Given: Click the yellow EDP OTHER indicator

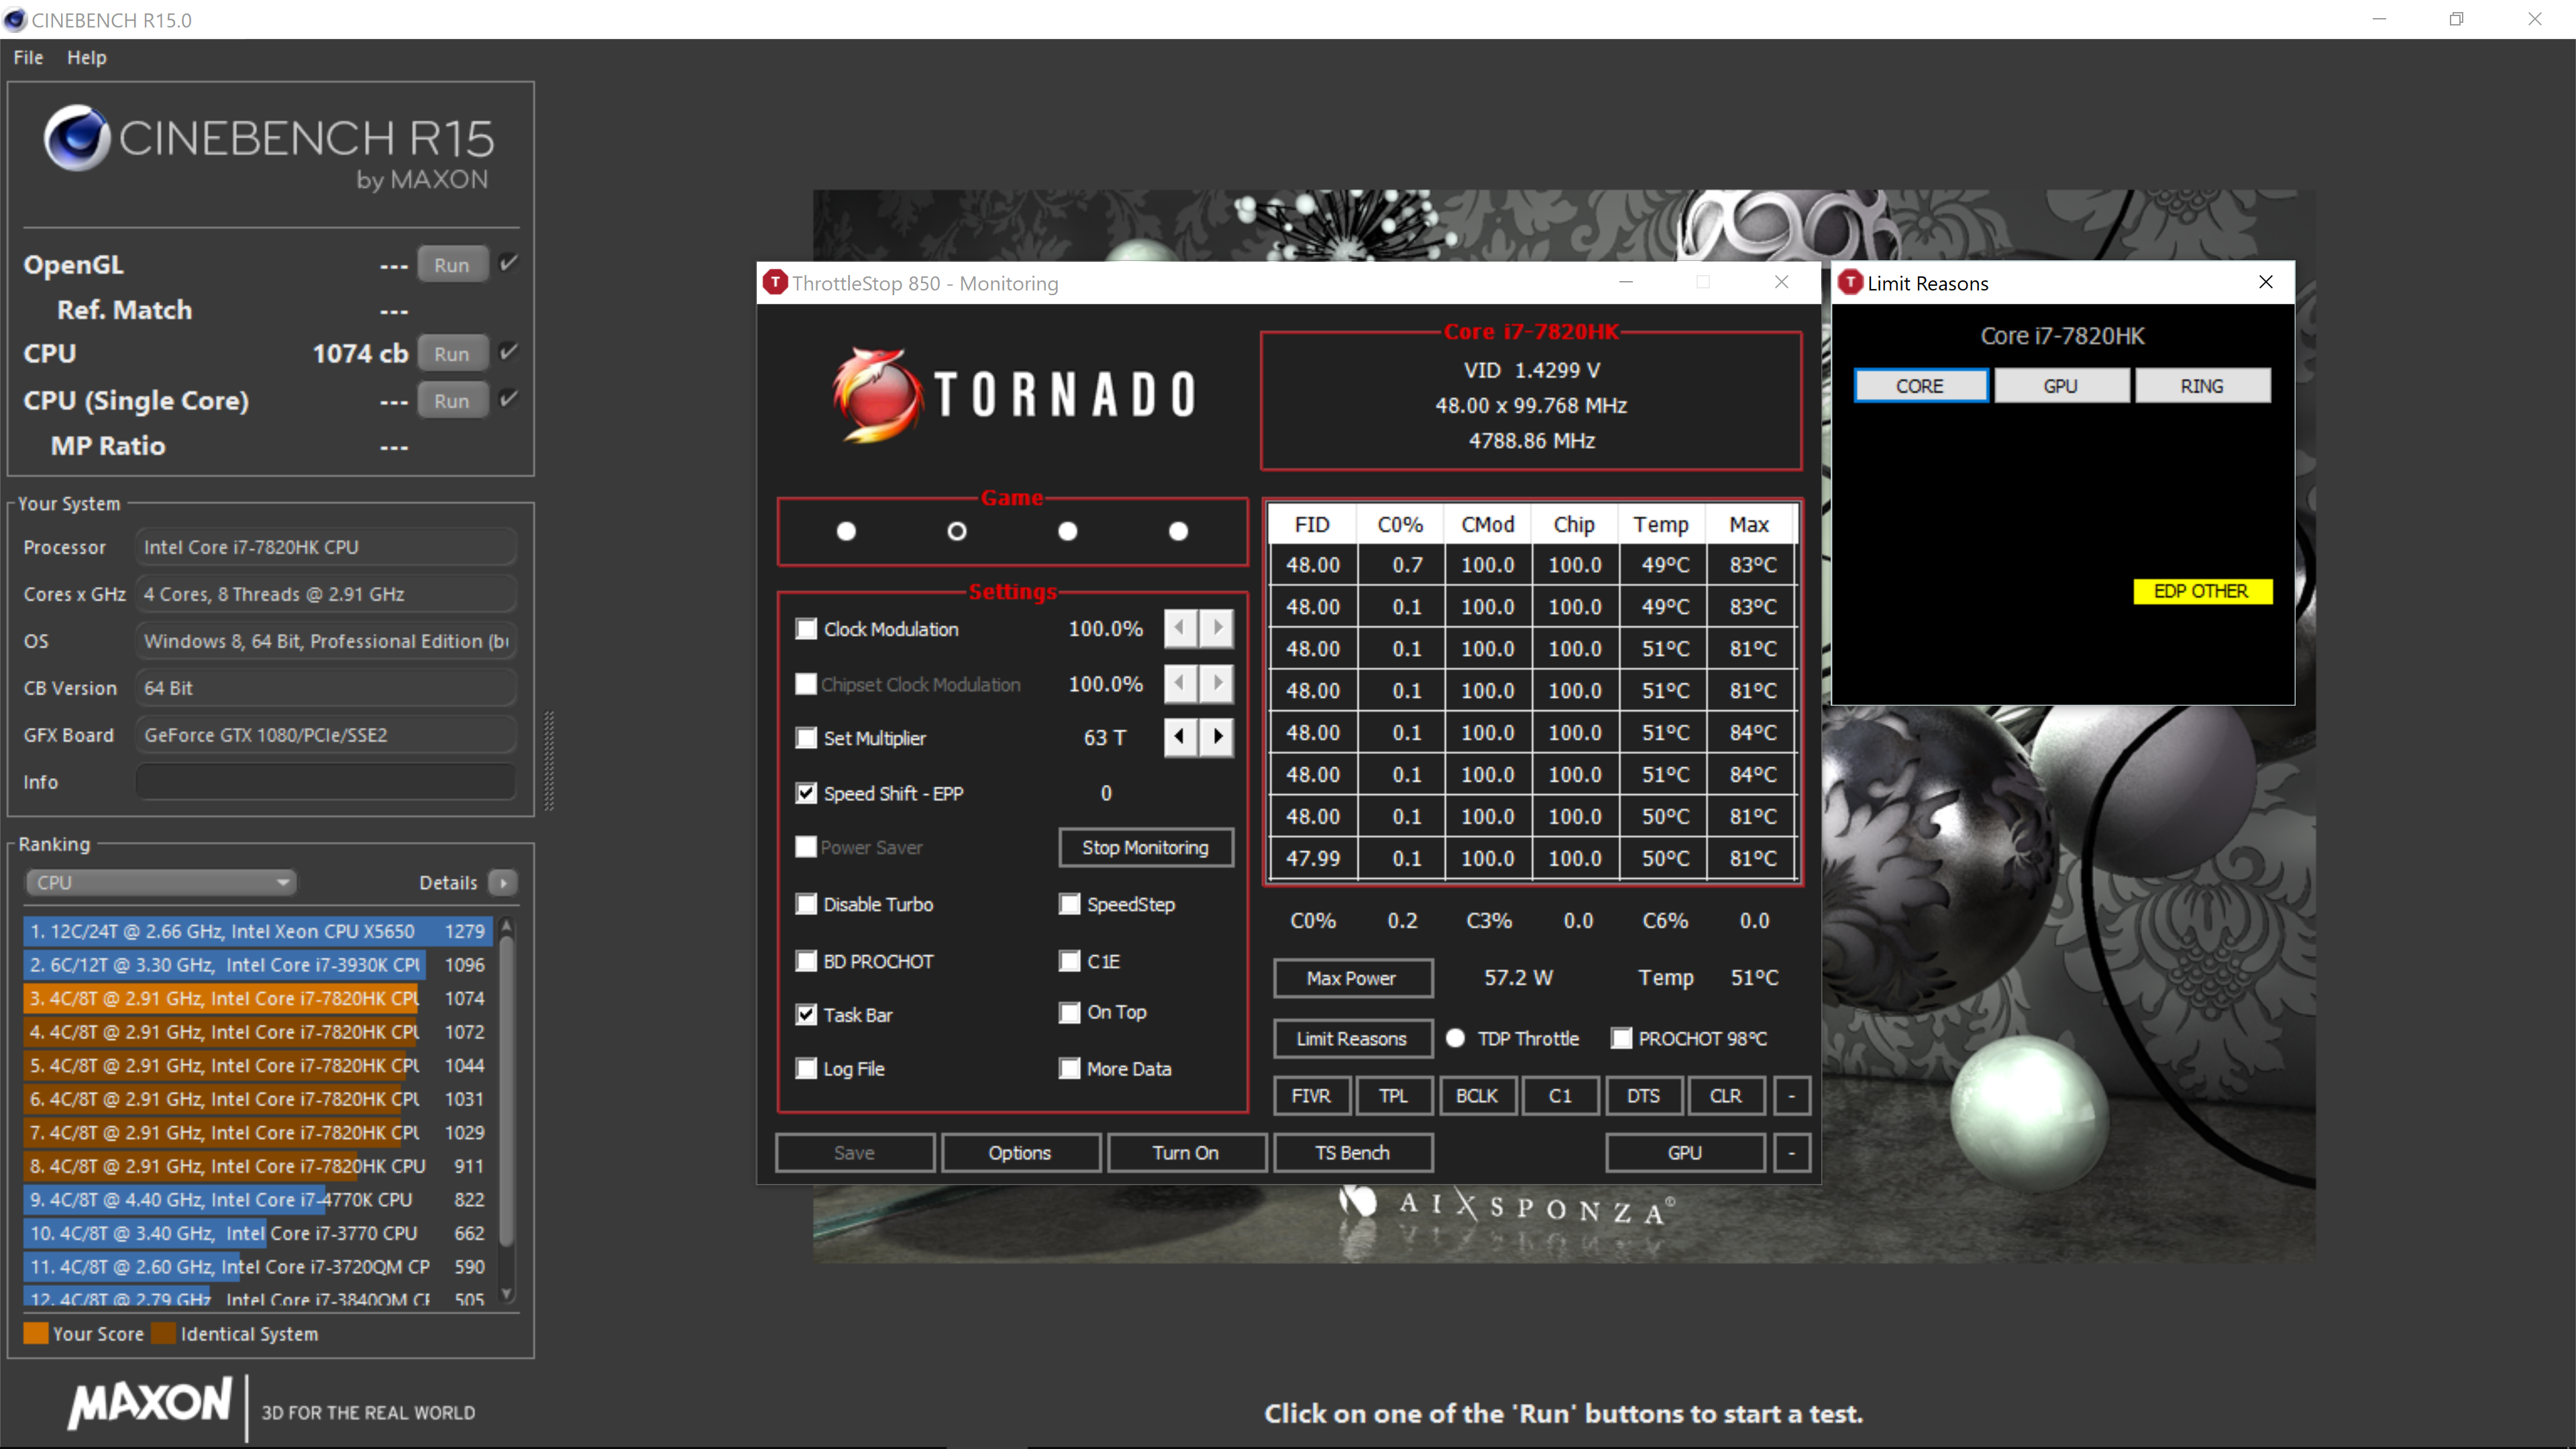Looking at the screenshot, I should pyautogui.click(x=2202, y=591).
